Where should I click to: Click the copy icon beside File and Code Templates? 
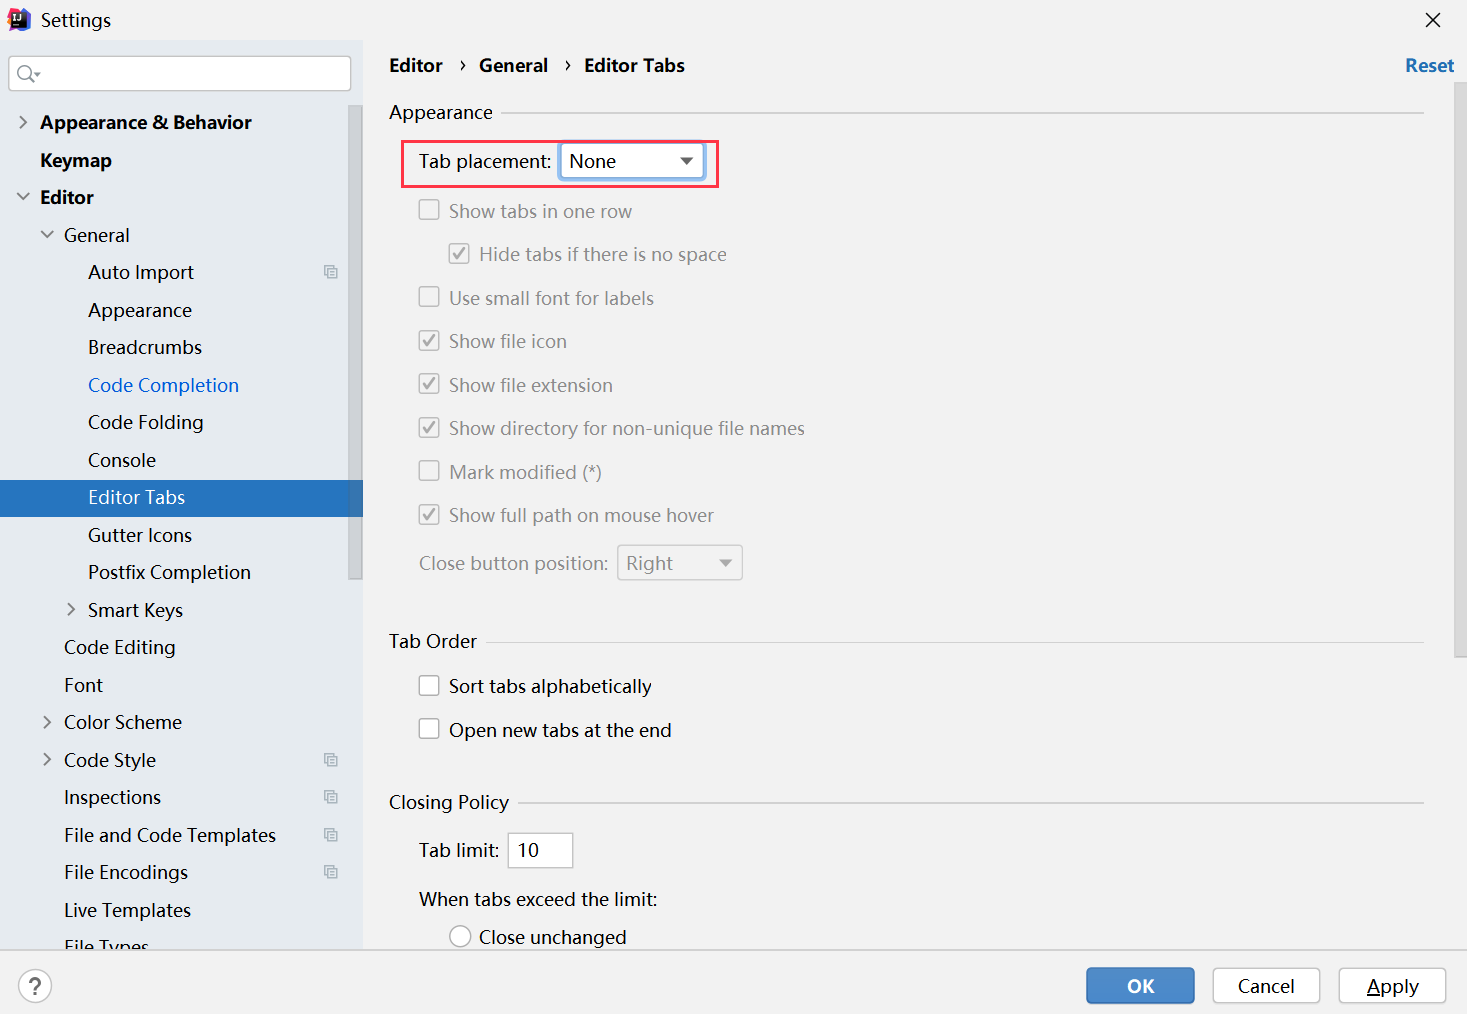click(x=331, y=835)
